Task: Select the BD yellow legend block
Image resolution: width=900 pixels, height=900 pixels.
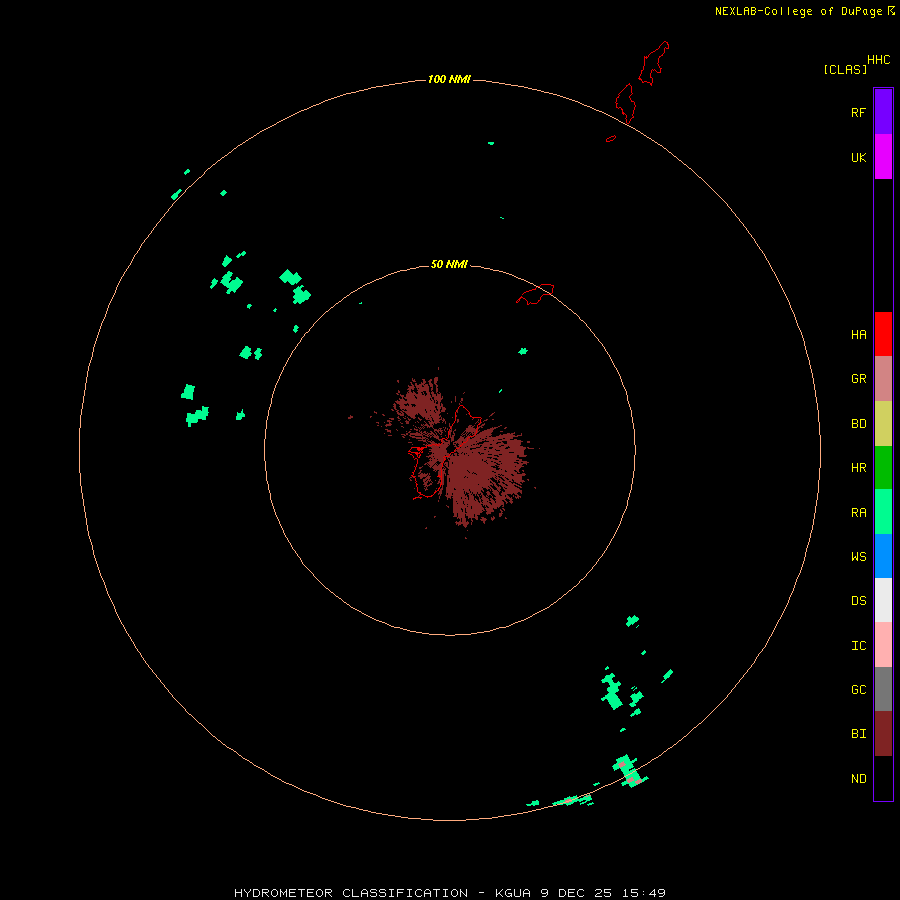Action: click(x=883, y=424)
